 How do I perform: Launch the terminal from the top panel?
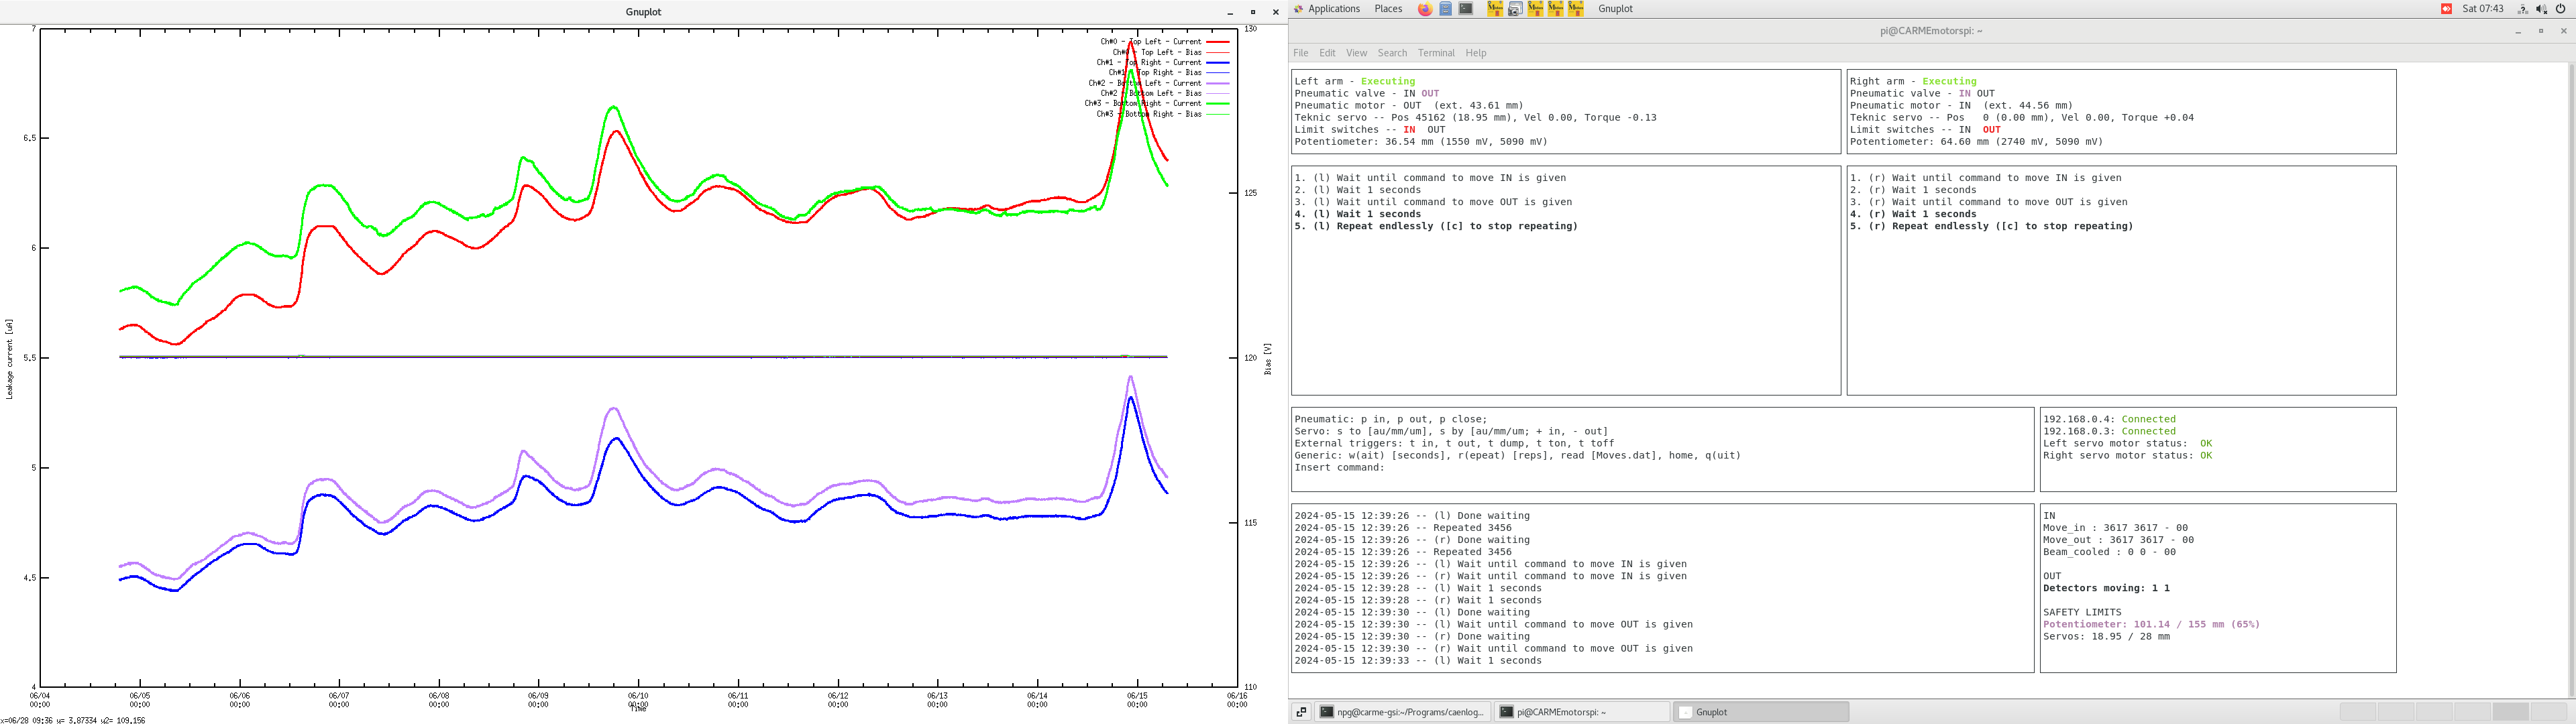[x=1466, y=9]
